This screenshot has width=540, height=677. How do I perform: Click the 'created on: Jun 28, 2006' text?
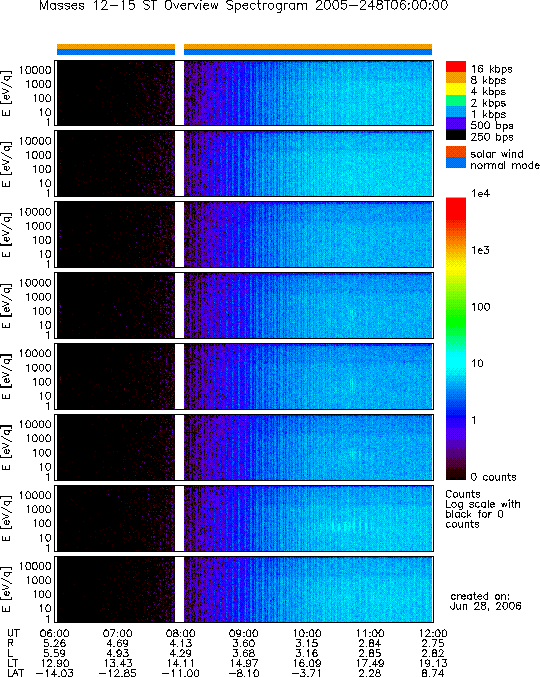coord(485,601)
